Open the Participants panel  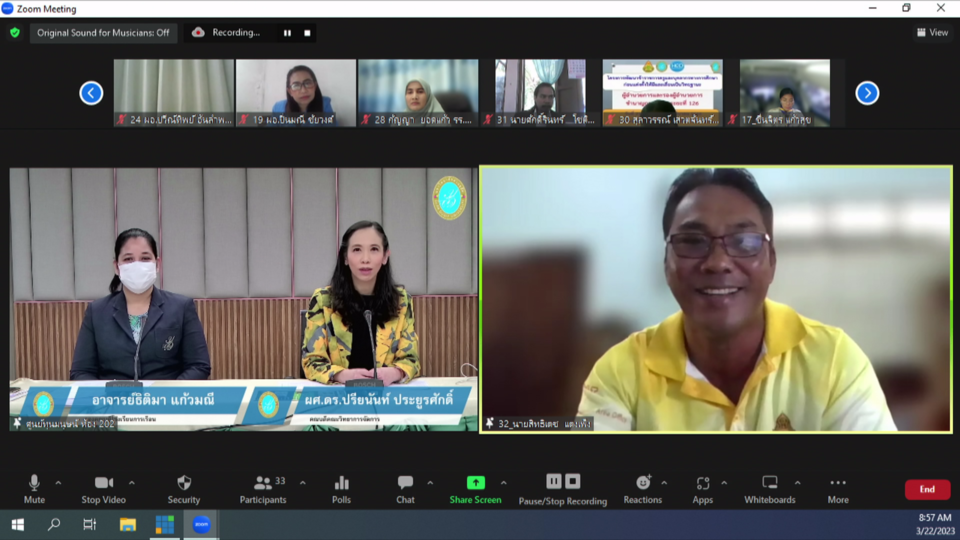263,488
